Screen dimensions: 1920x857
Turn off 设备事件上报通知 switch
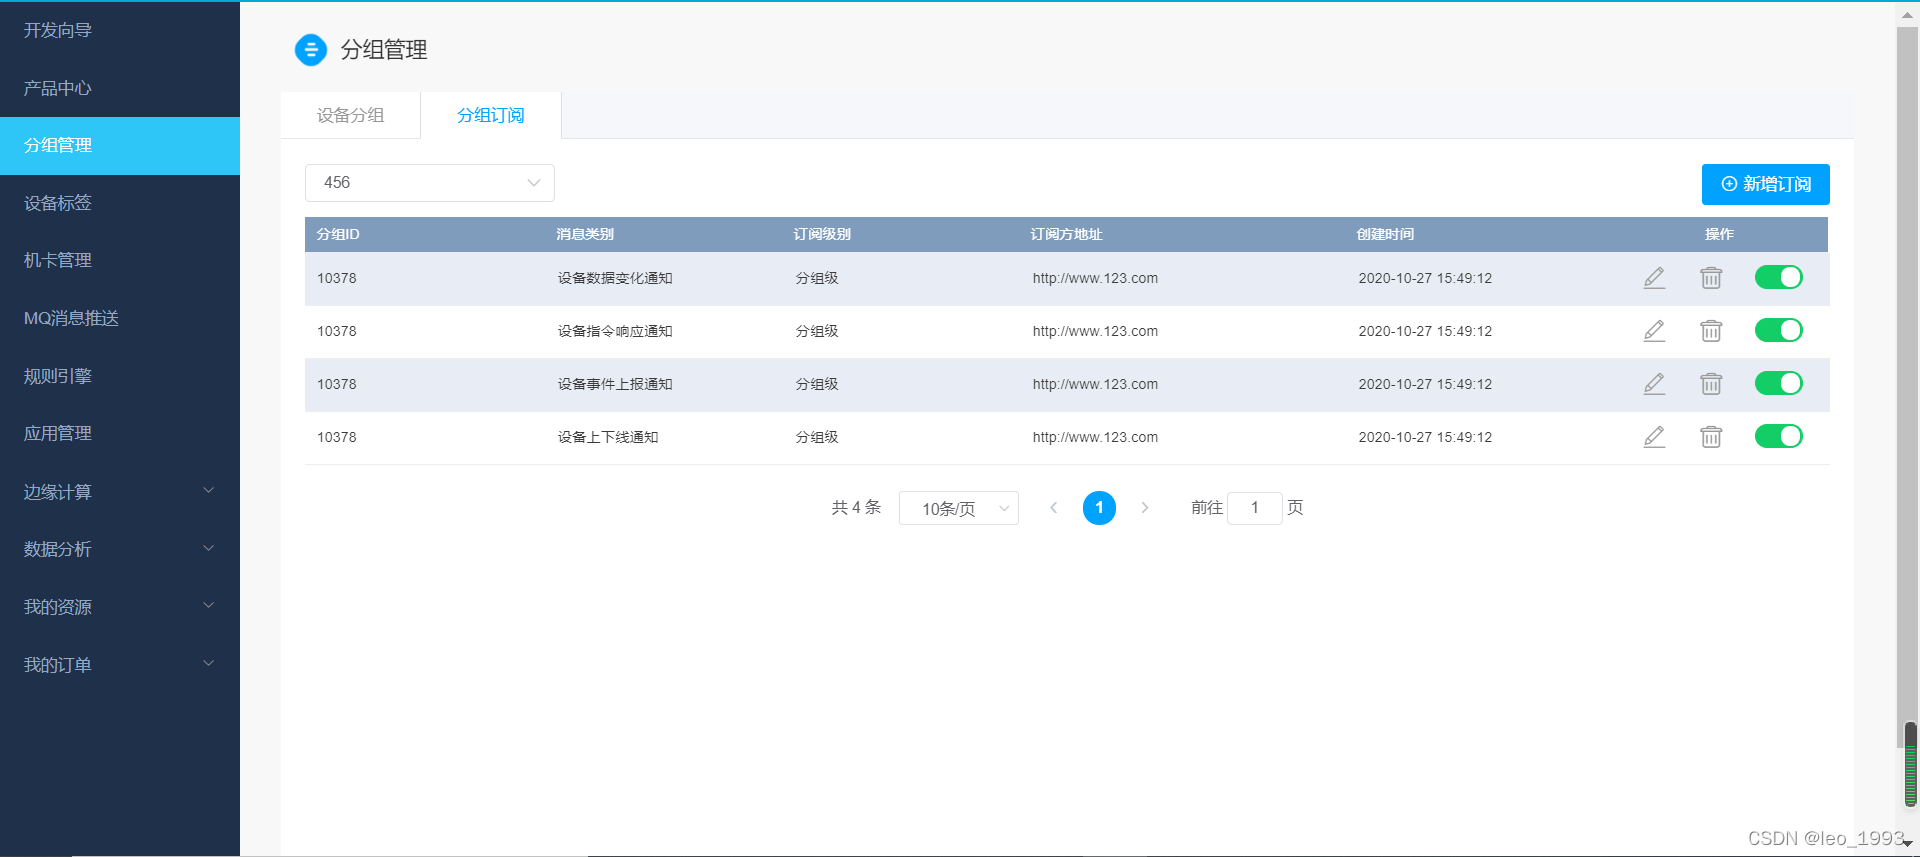tap(1778, 383)
